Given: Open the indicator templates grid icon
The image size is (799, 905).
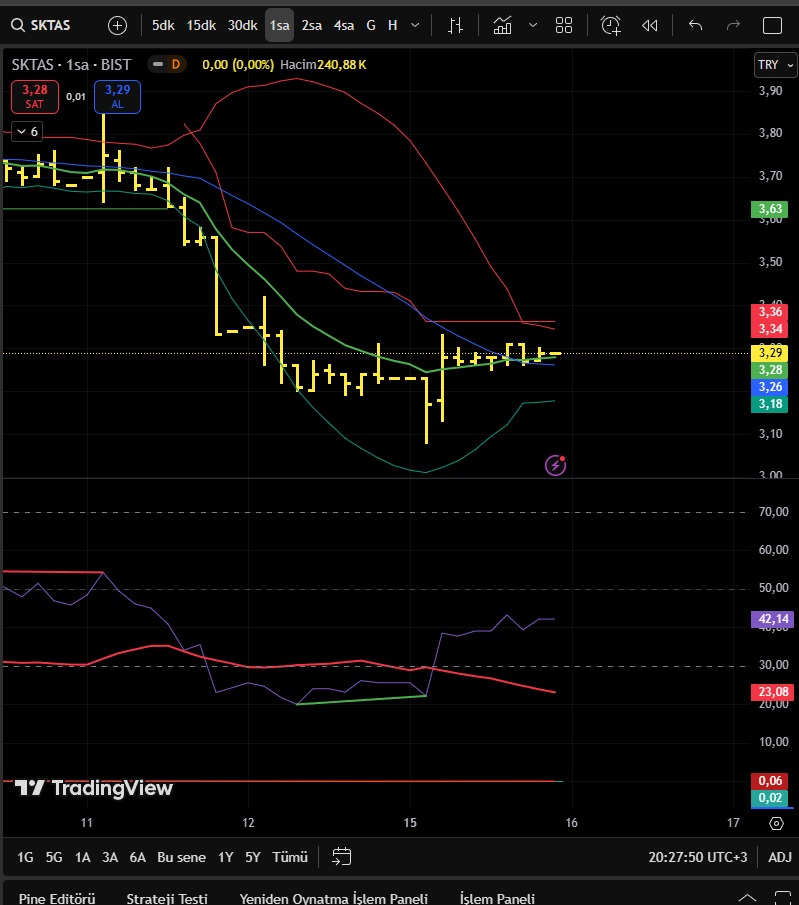Looking at the screenshot, I should point(563,25).
